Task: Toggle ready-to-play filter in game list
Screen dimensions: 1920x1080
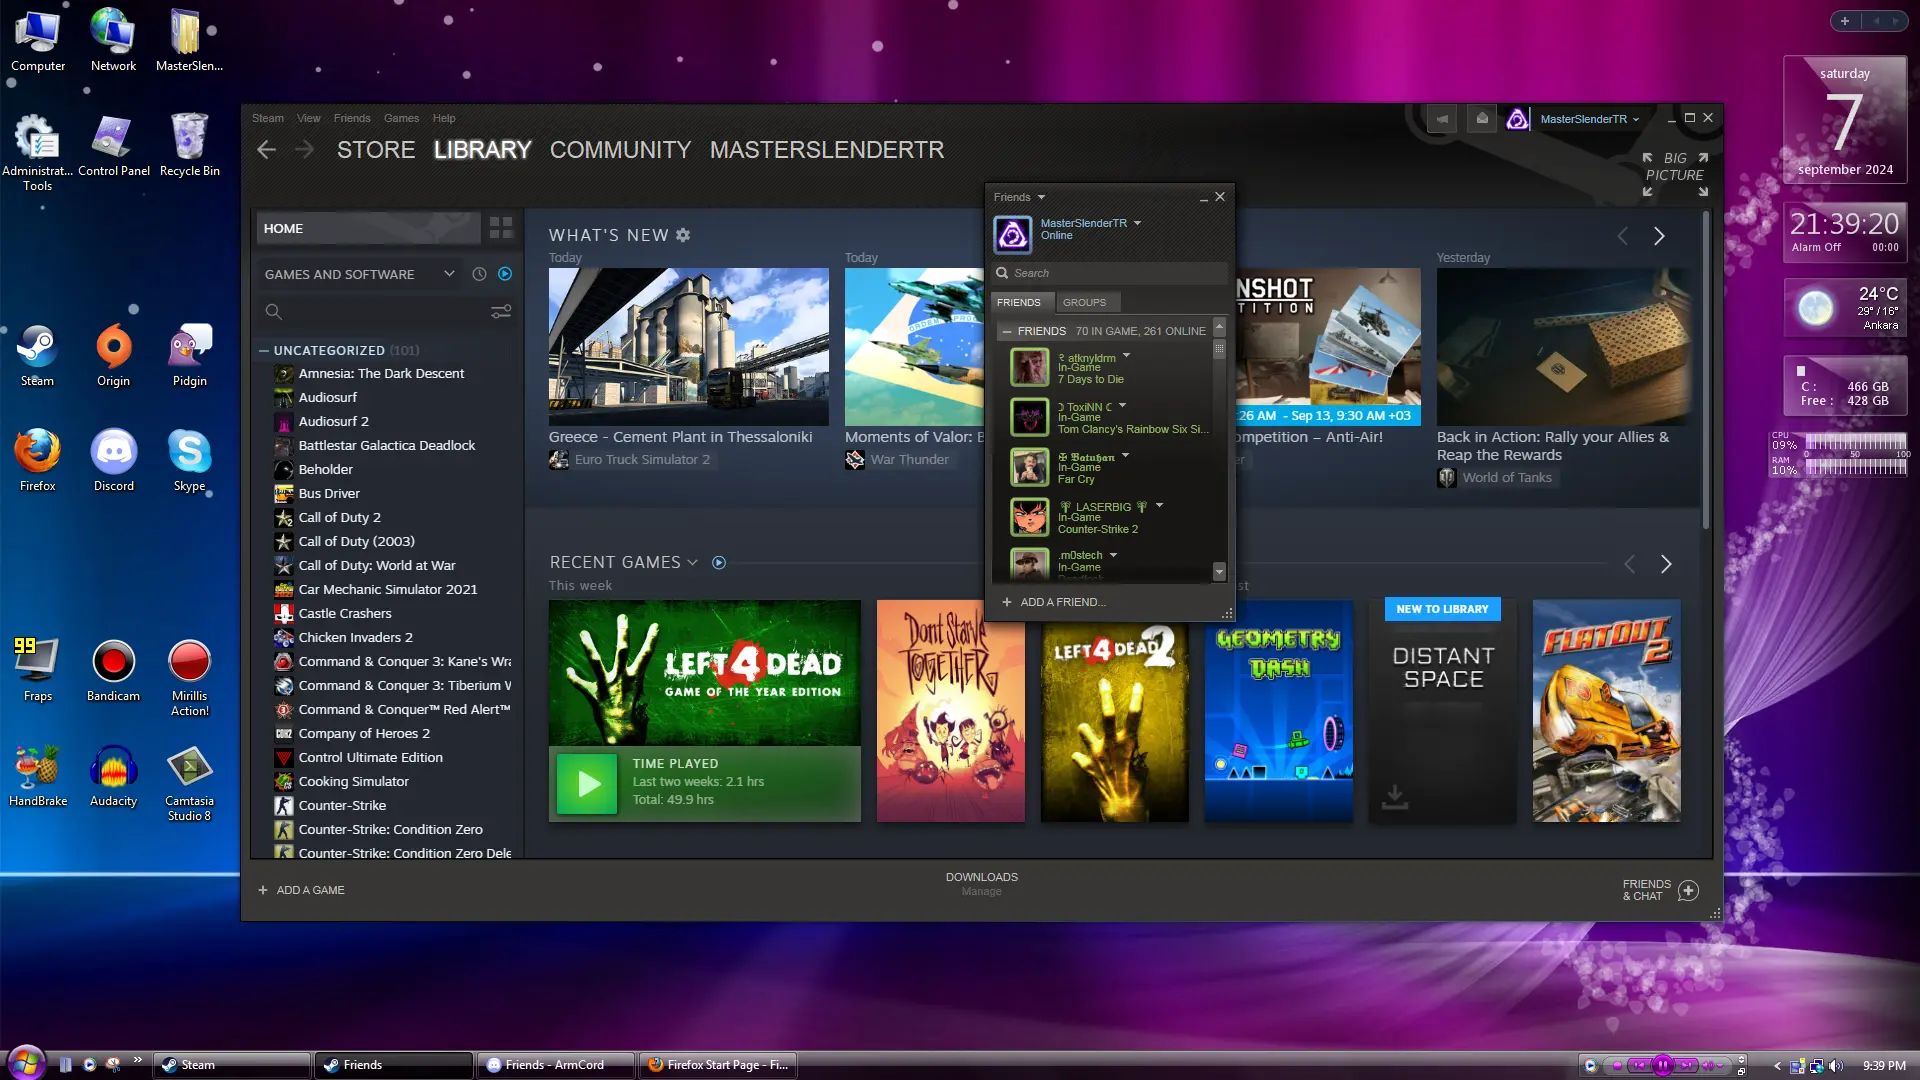Action: pyautogui.click(x=505, y=274)
